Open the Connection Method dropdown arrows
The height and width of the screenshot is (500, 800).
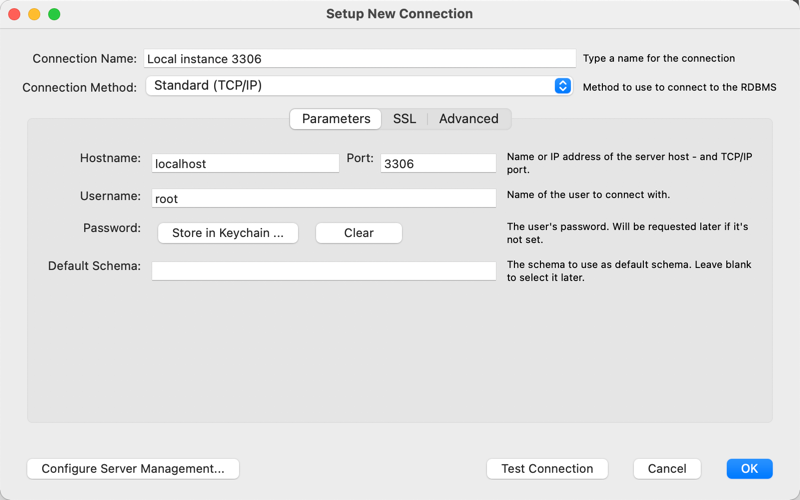[x=562, y=86]
